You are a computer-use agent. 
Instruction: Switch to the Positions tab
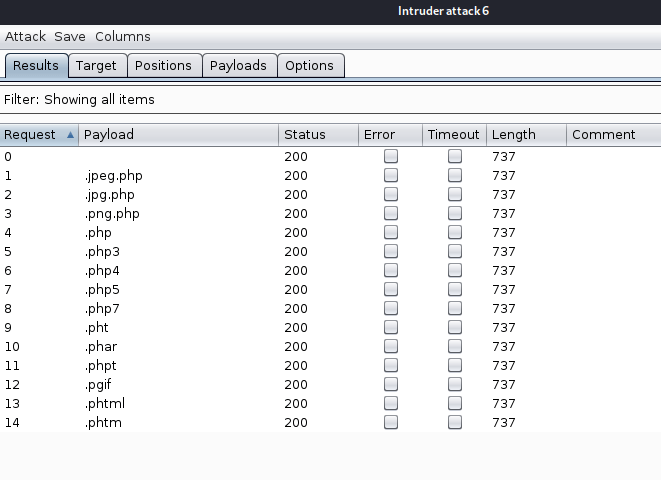tap(163, 66)
